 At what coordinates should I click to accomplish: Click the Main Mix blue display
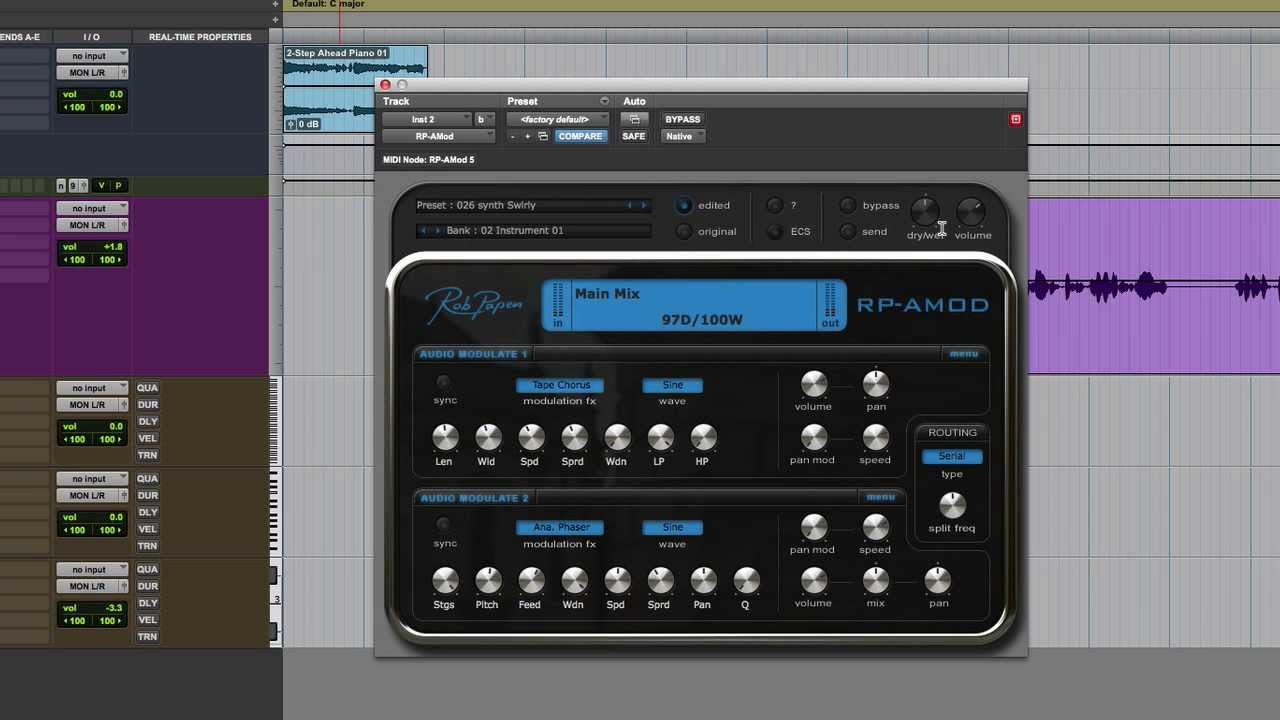point(695,305)
